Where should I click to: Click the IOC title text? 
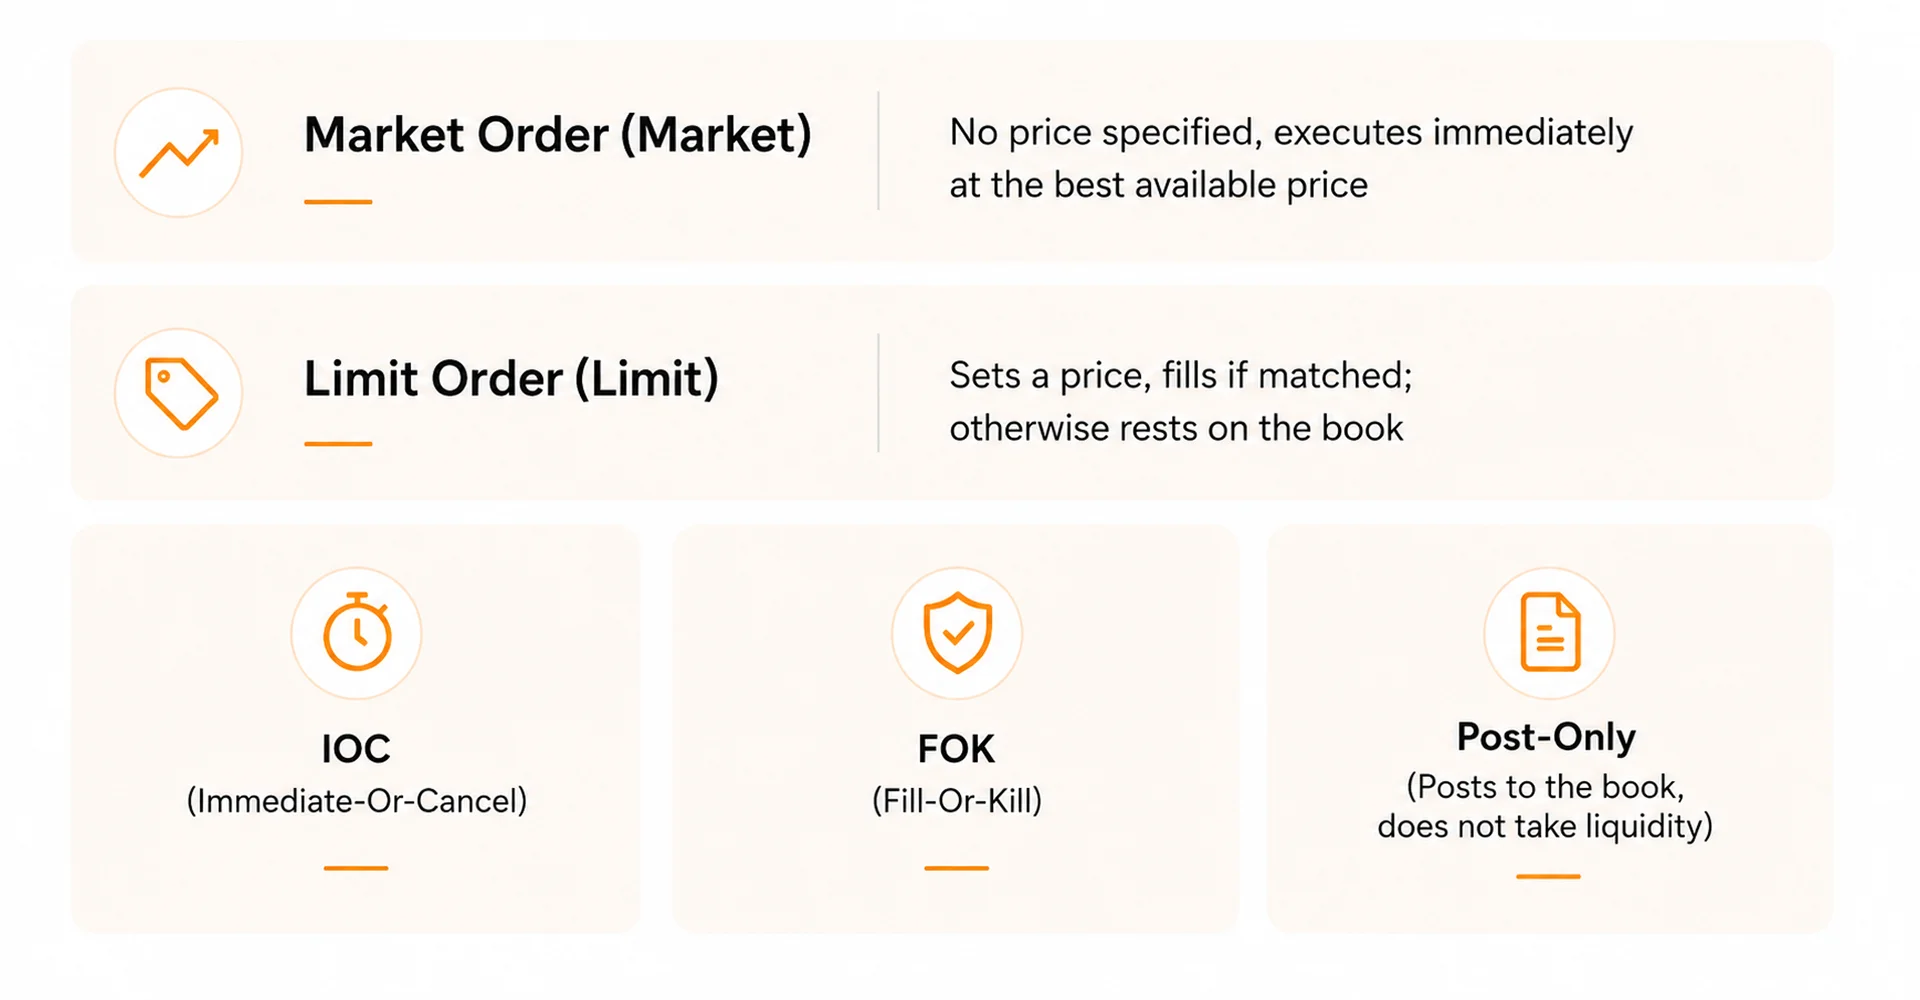coord(356,749)
